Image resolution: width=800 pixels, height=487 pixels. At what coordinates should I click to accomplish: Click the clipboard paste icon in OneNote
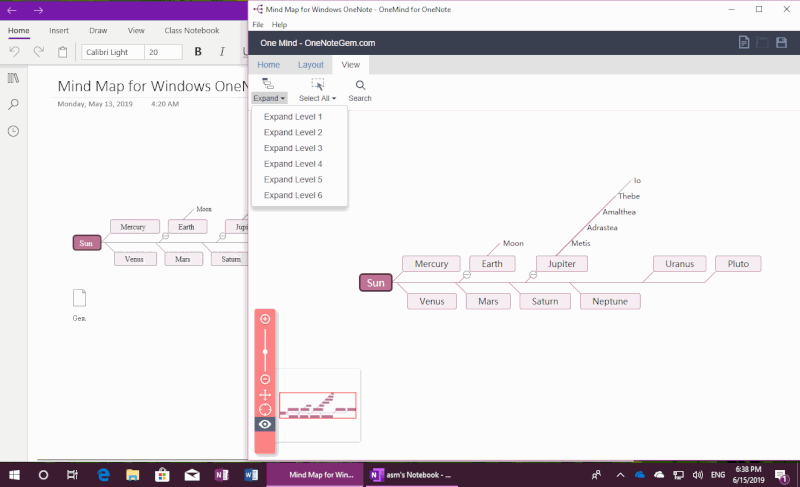point(62,52)
